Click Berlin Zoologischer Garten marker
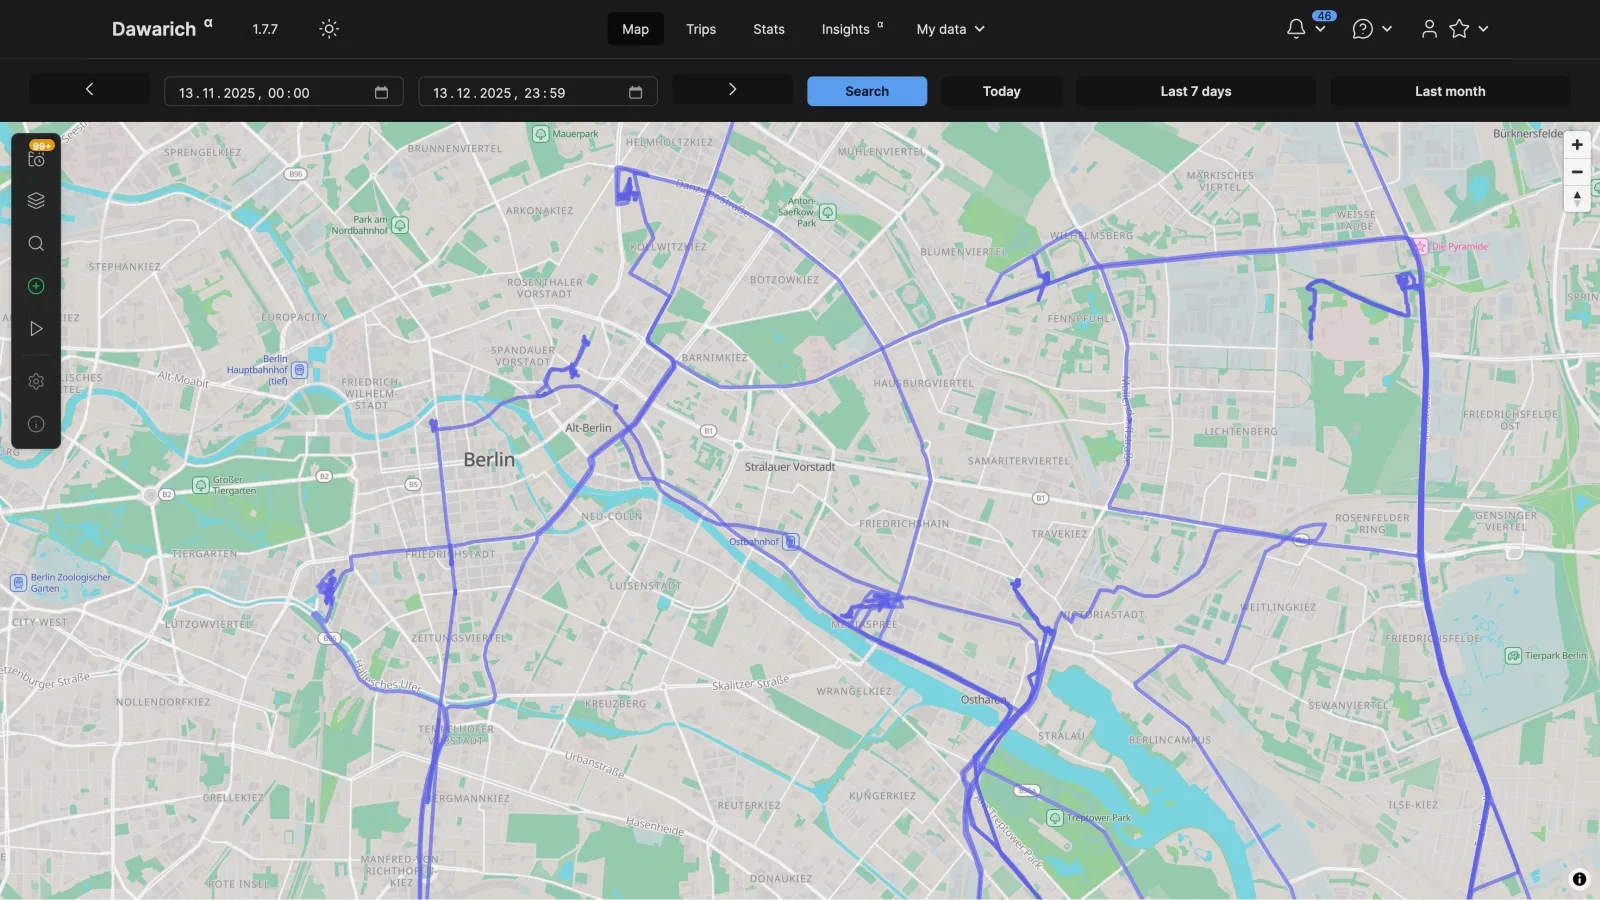 pos(18,583)
